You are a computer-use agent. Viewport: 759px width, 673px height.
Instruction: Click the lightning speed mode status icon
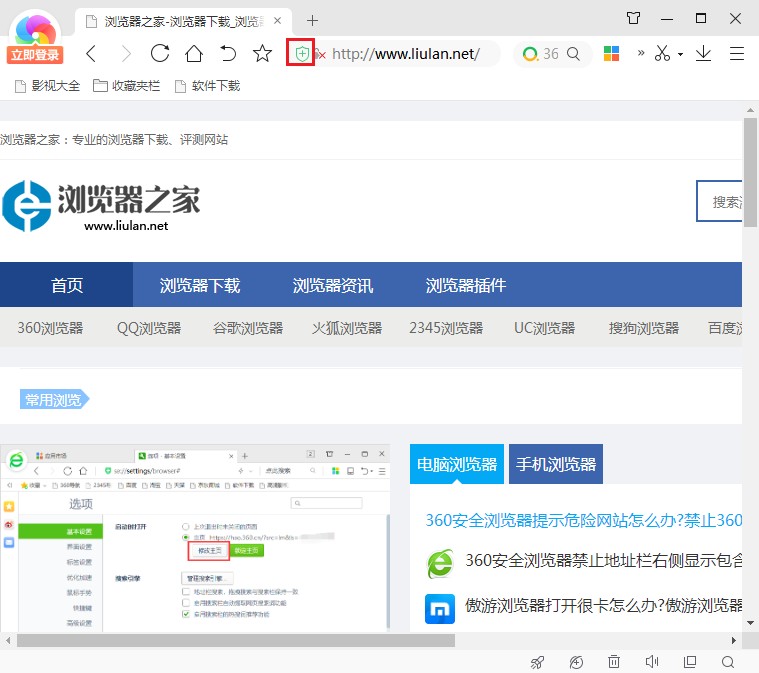[x=576, y=662]
